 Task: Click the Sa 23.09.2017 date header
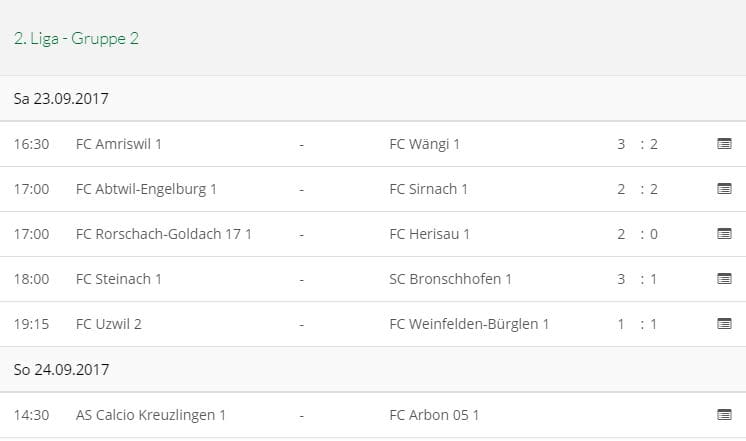[61, 99]
